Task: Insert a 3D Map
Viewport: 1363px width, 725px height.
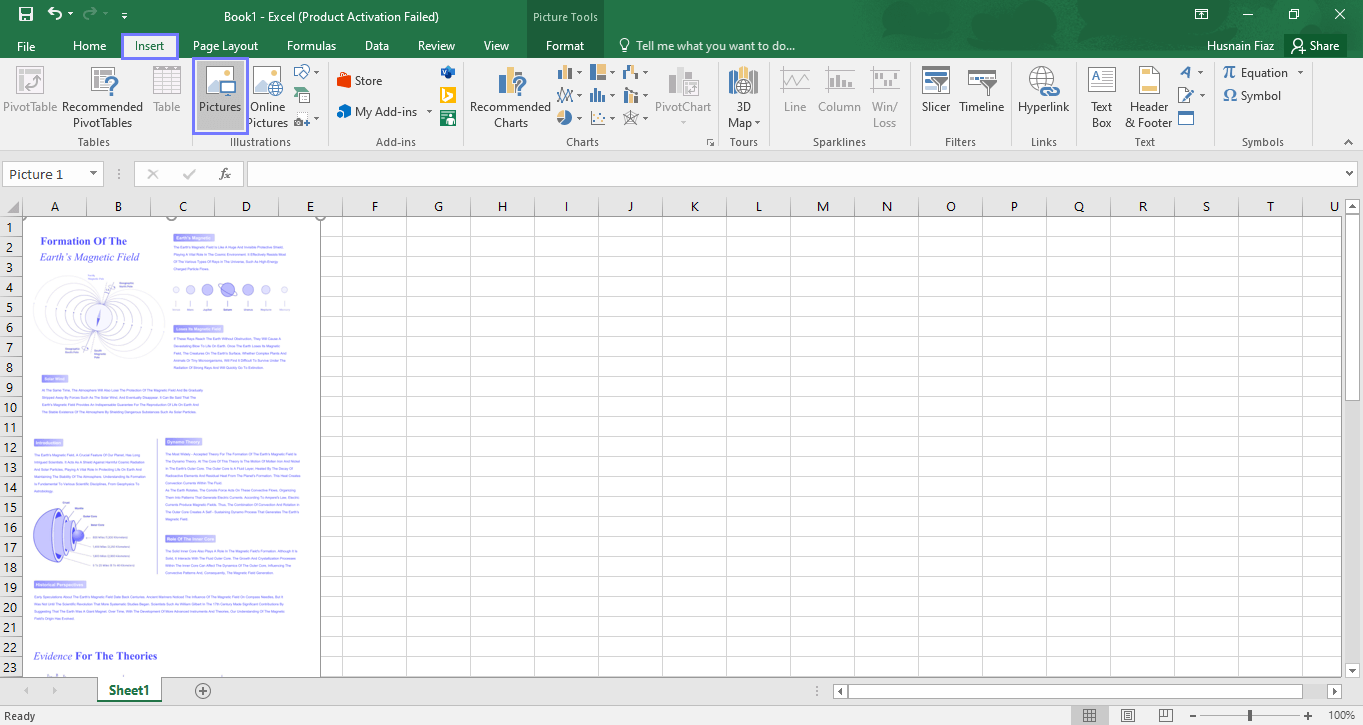Action: (x=744, y=95)
